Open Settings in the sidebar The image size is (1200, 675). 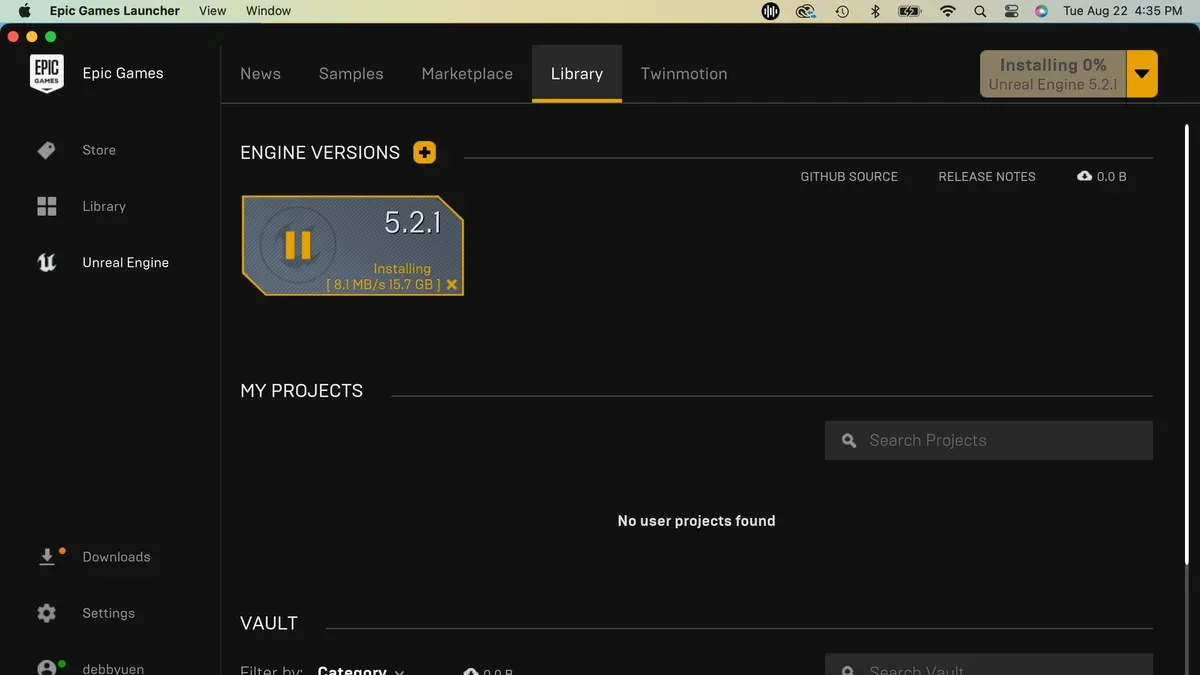108,613
